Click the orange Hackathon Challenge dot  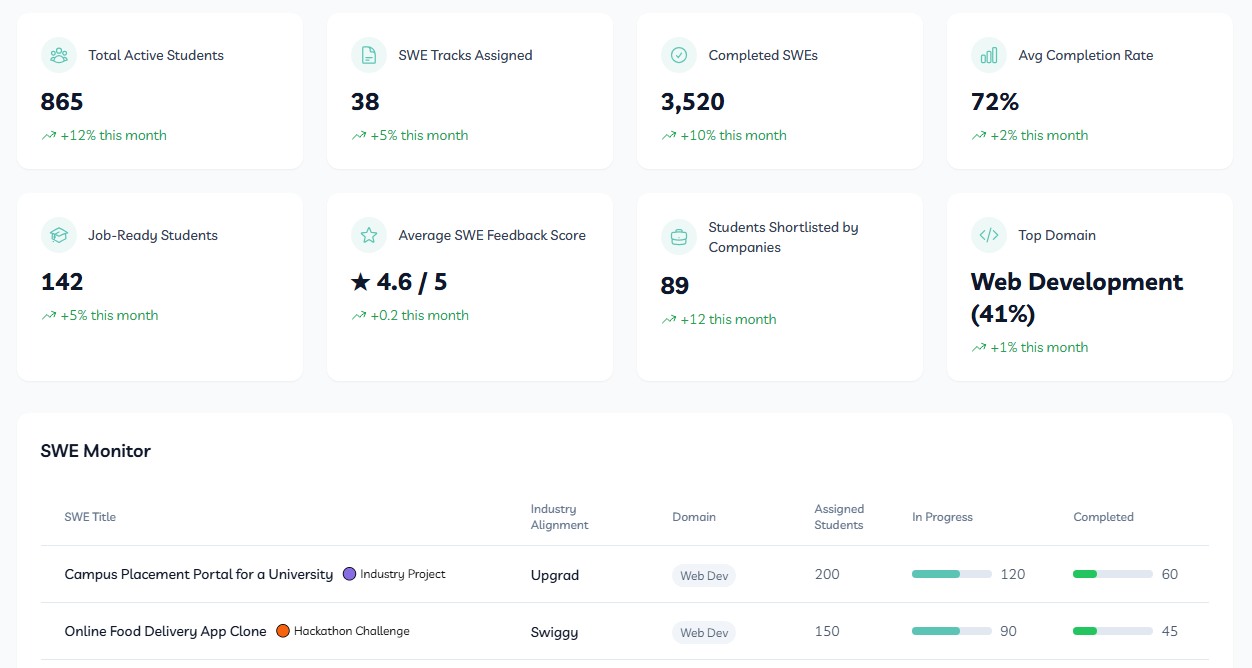[x=283, y=631]
